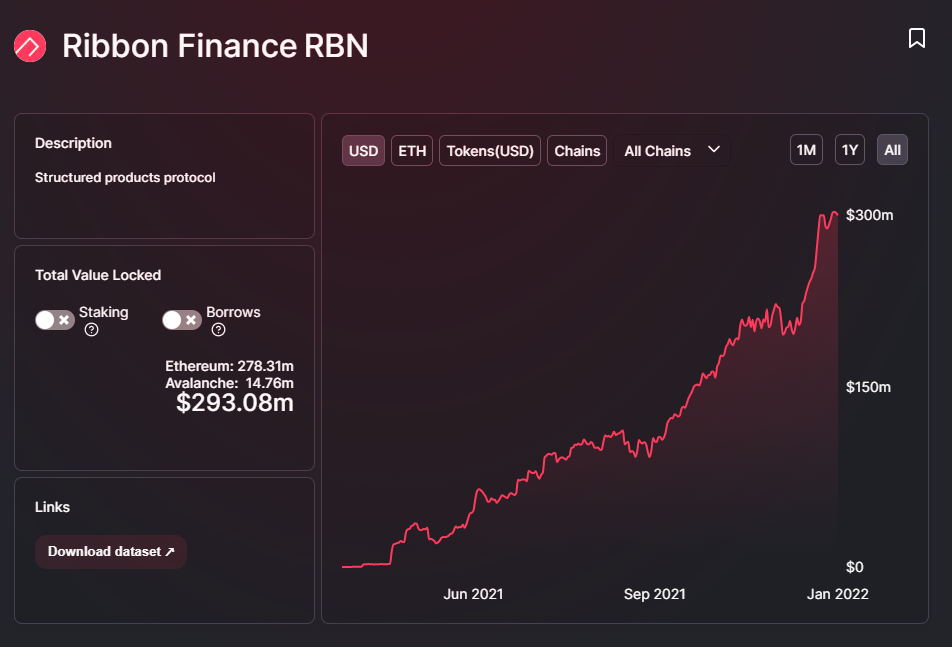The height and width of the screenshot is (647, 952).
Task: Select the USD chart denomination
Action: coord(363,151)
